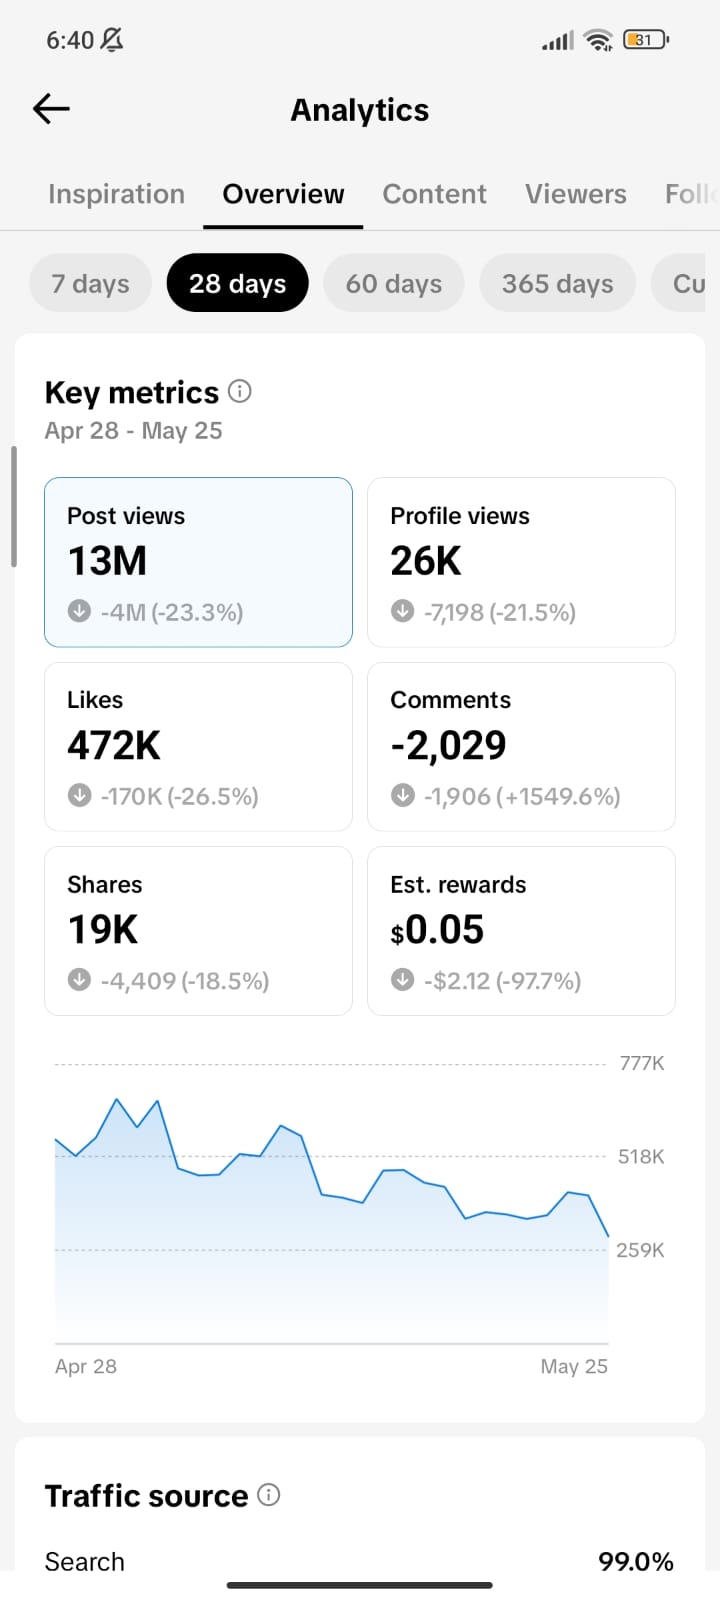Select the Comments metric card
This screenshot has width=720, height=1600.
click(x=521, y=746)
